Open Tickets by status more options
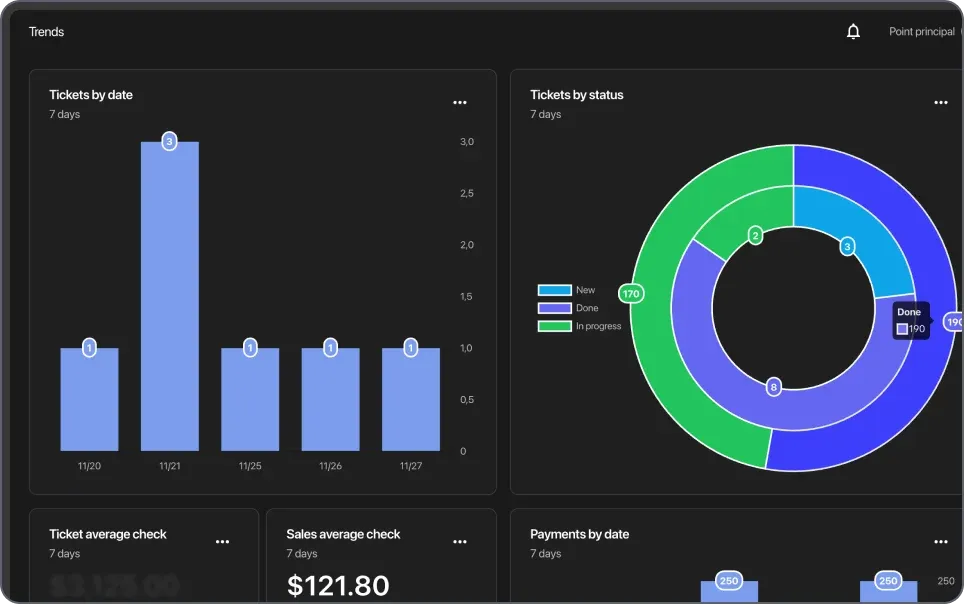Viewport: 964px width, 604px height. point(940,103)
